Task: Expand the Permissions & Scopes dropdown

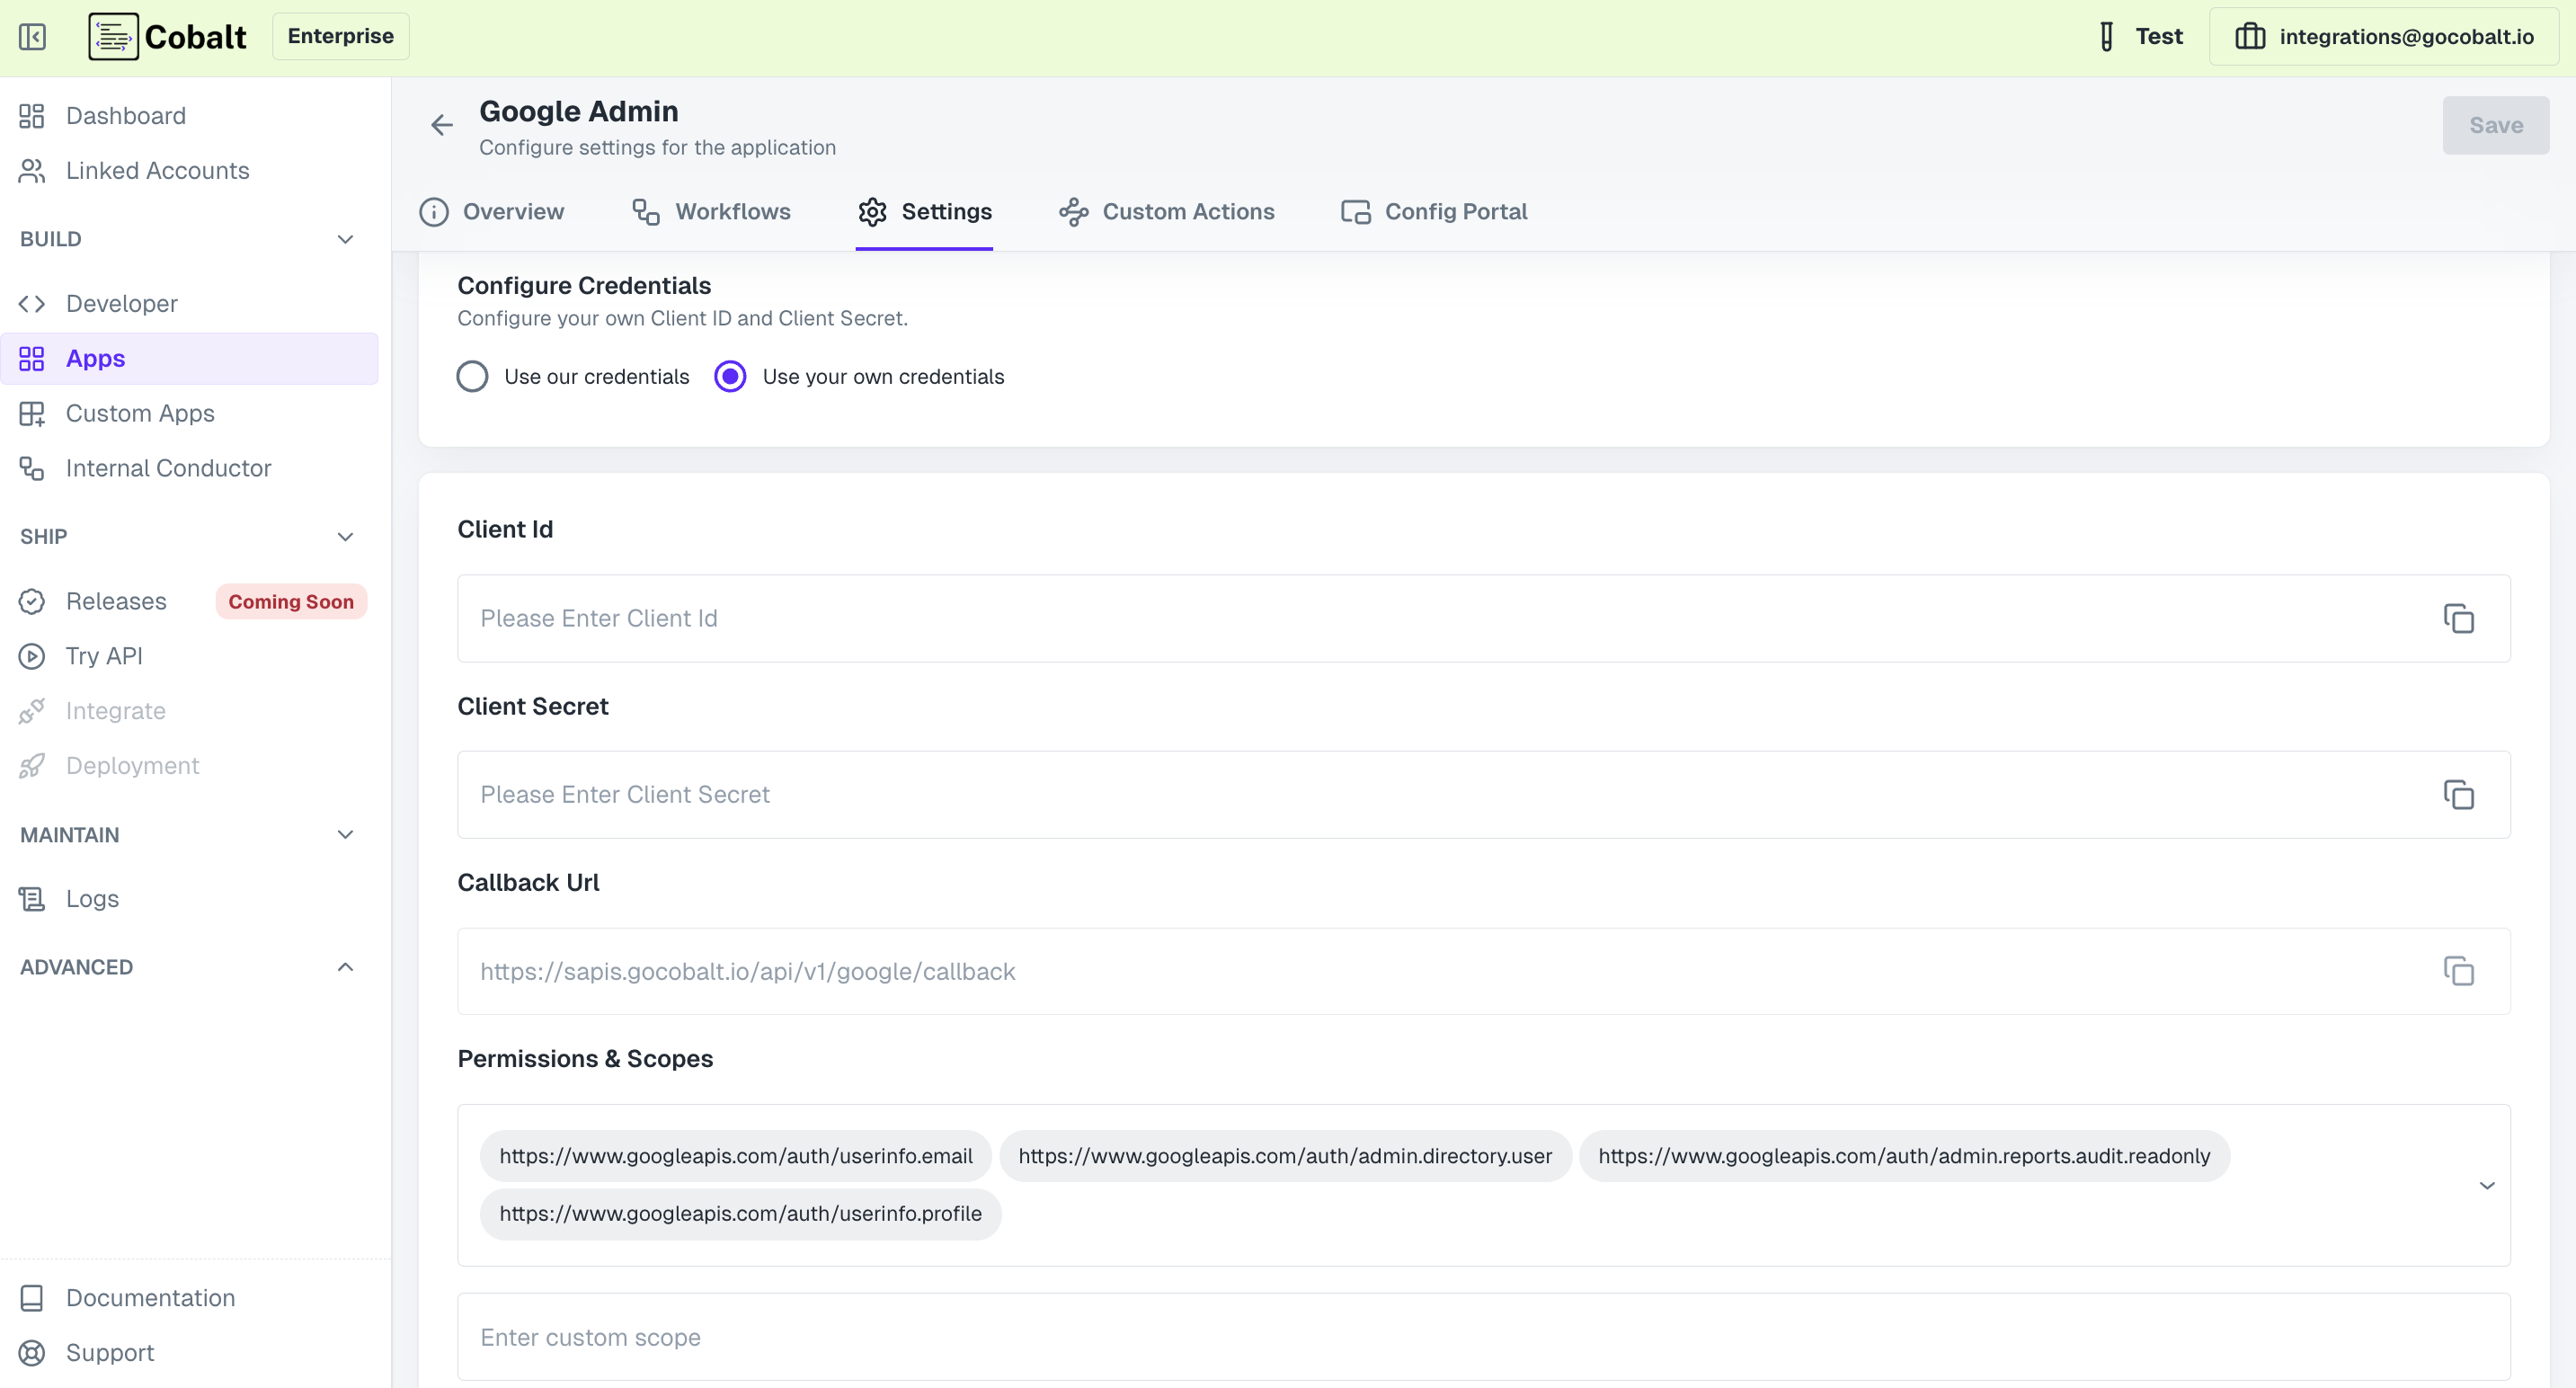Action: 2486,1185
